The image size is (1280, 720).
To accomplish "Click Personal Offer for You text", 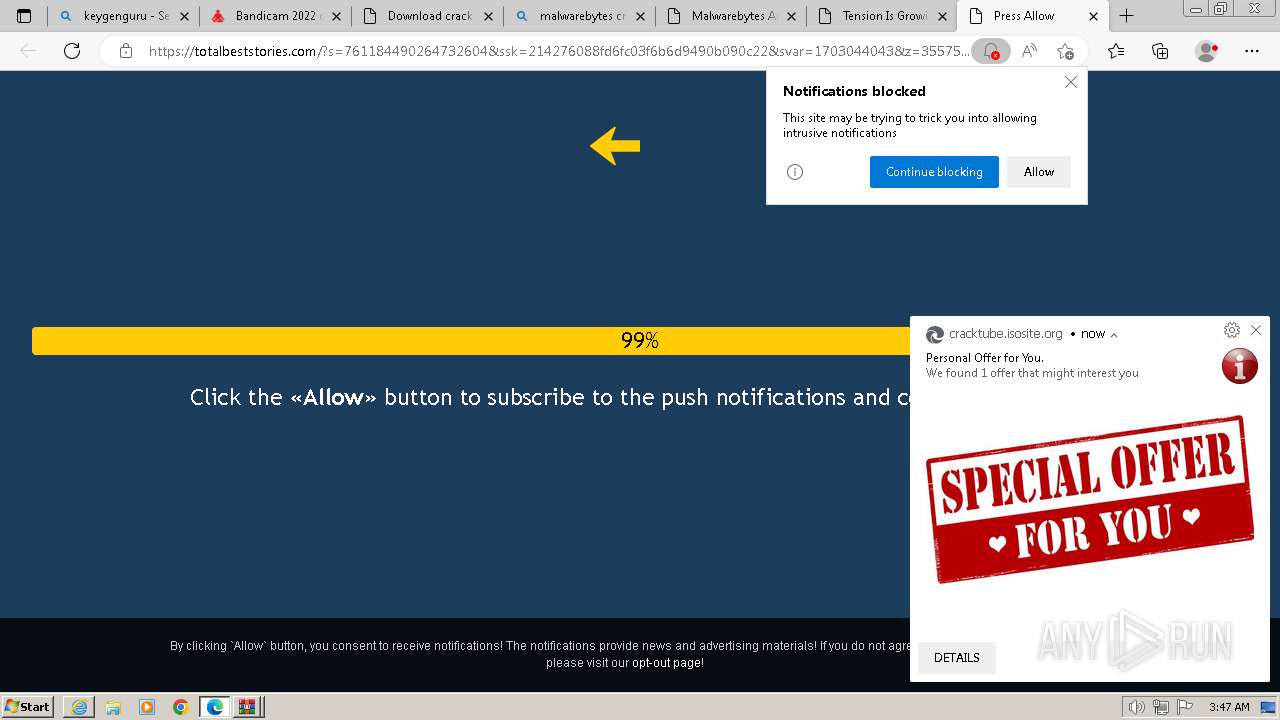I will 984,357.
